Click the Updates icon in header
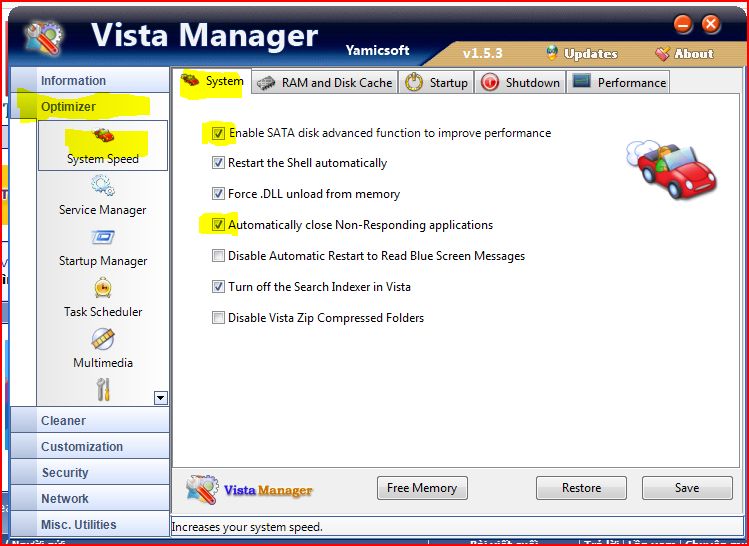This screenshot has height=546, width=749. [553, 53]
